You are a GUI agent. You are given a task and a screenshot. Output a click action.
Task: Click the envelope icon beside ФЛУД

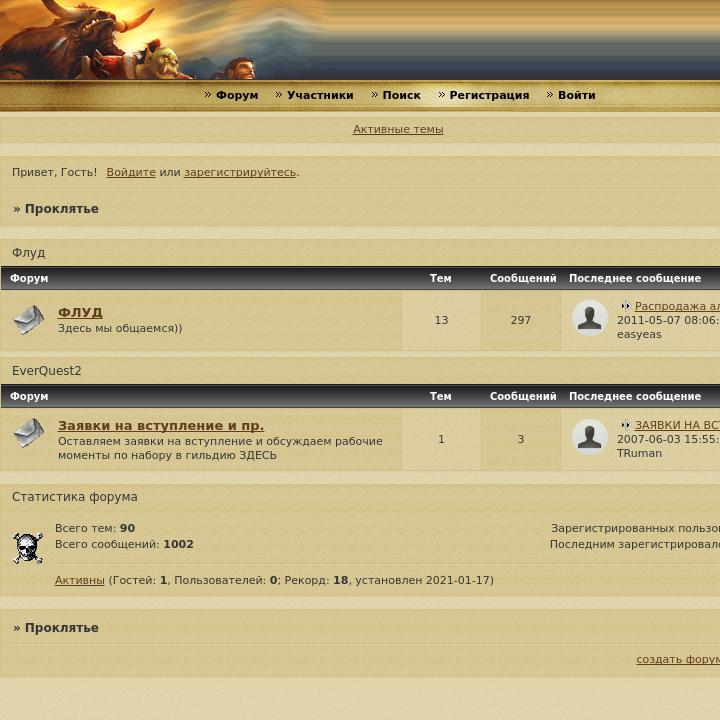point(28,320)
